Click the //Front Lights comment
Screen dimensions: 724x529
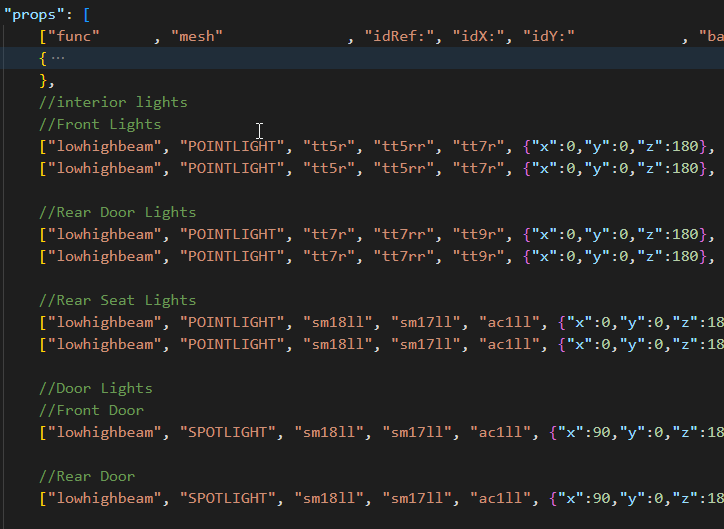coord(100,124)
